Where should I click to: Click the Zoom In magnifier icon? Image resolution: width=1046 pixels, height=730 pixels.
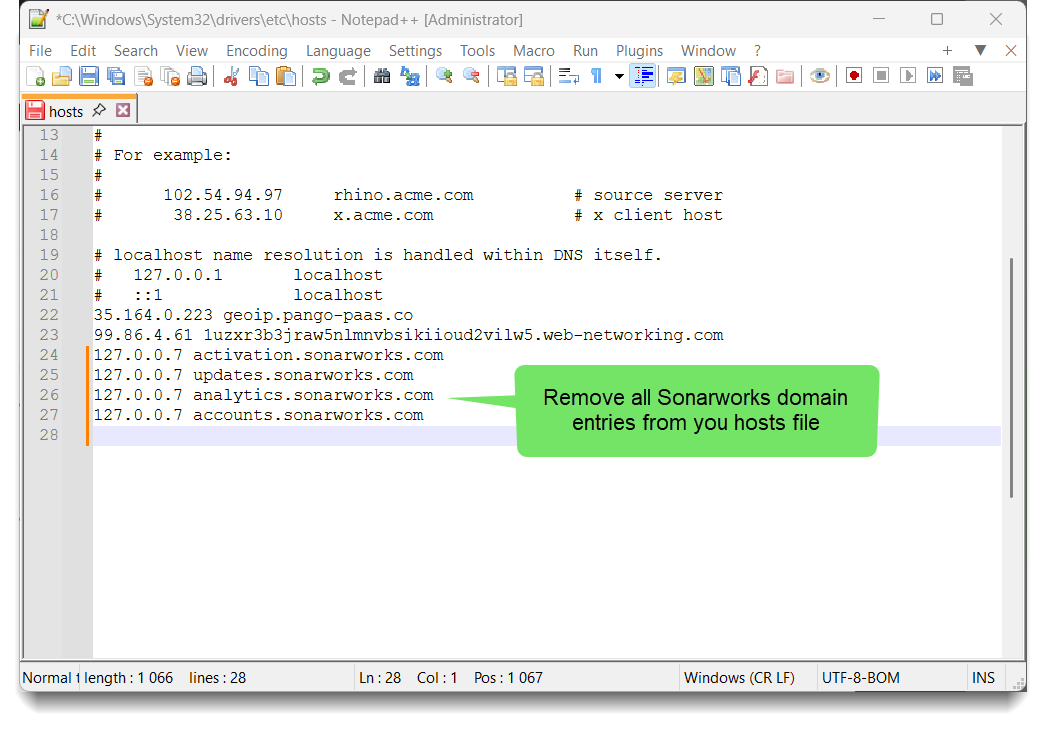[x=444, y=76]
